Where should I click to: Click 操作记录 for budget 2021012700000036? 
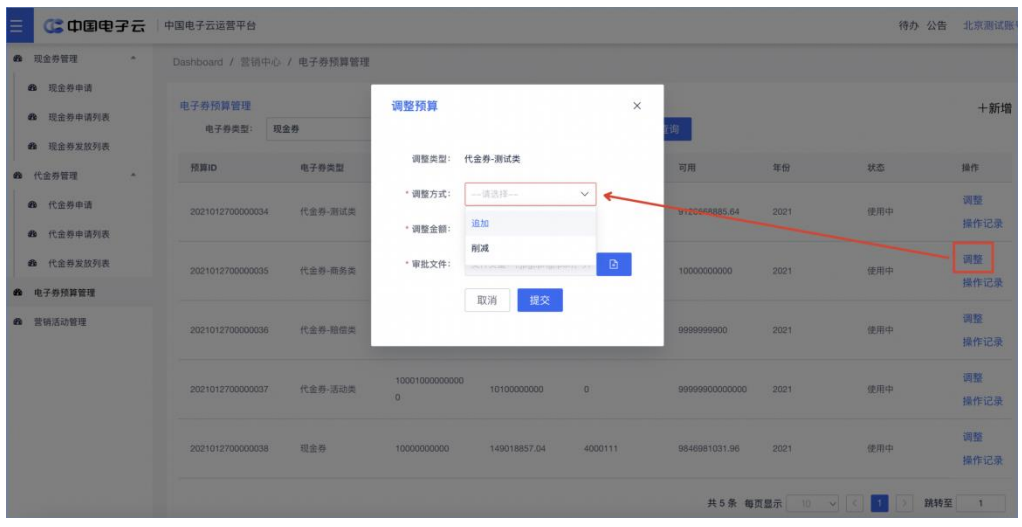pyautogui.click(x=982, y=342)
